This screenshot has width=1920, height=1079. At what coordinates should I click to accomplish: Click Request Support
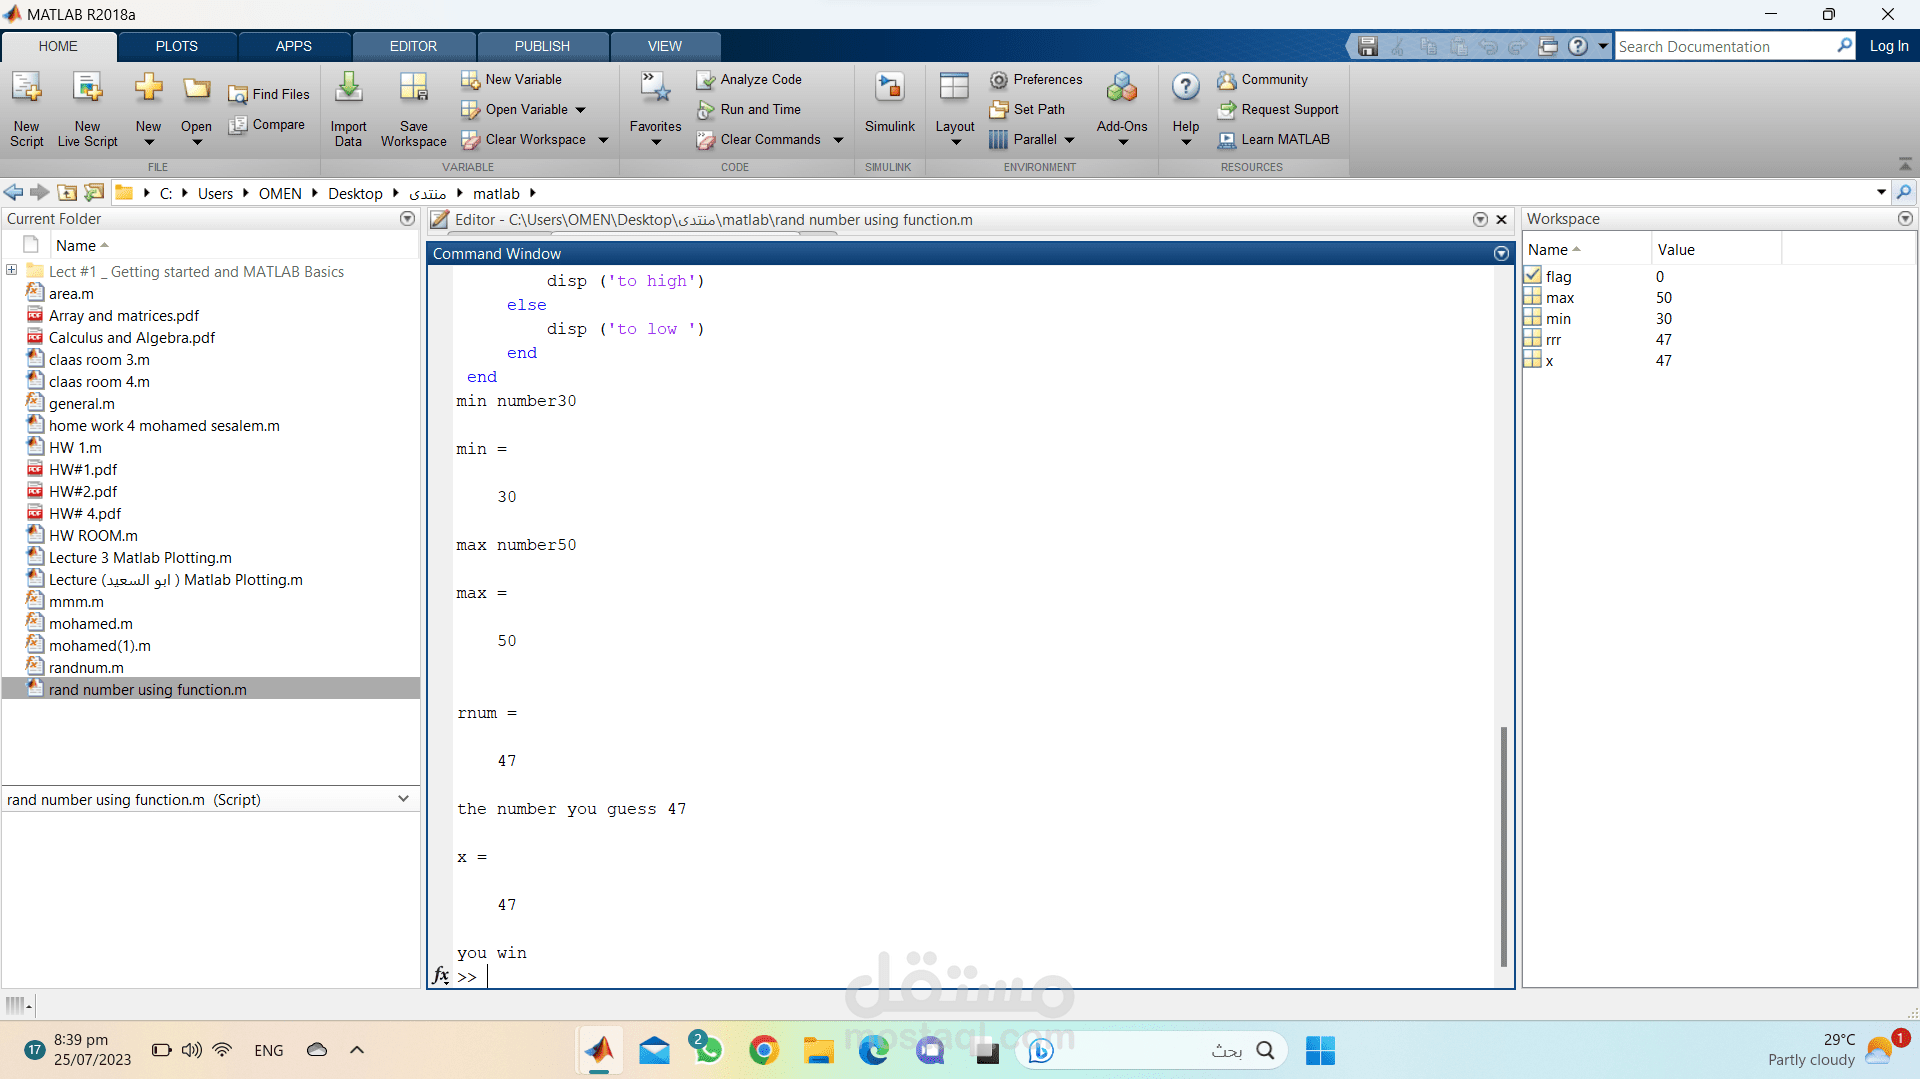click(1278, 109)
